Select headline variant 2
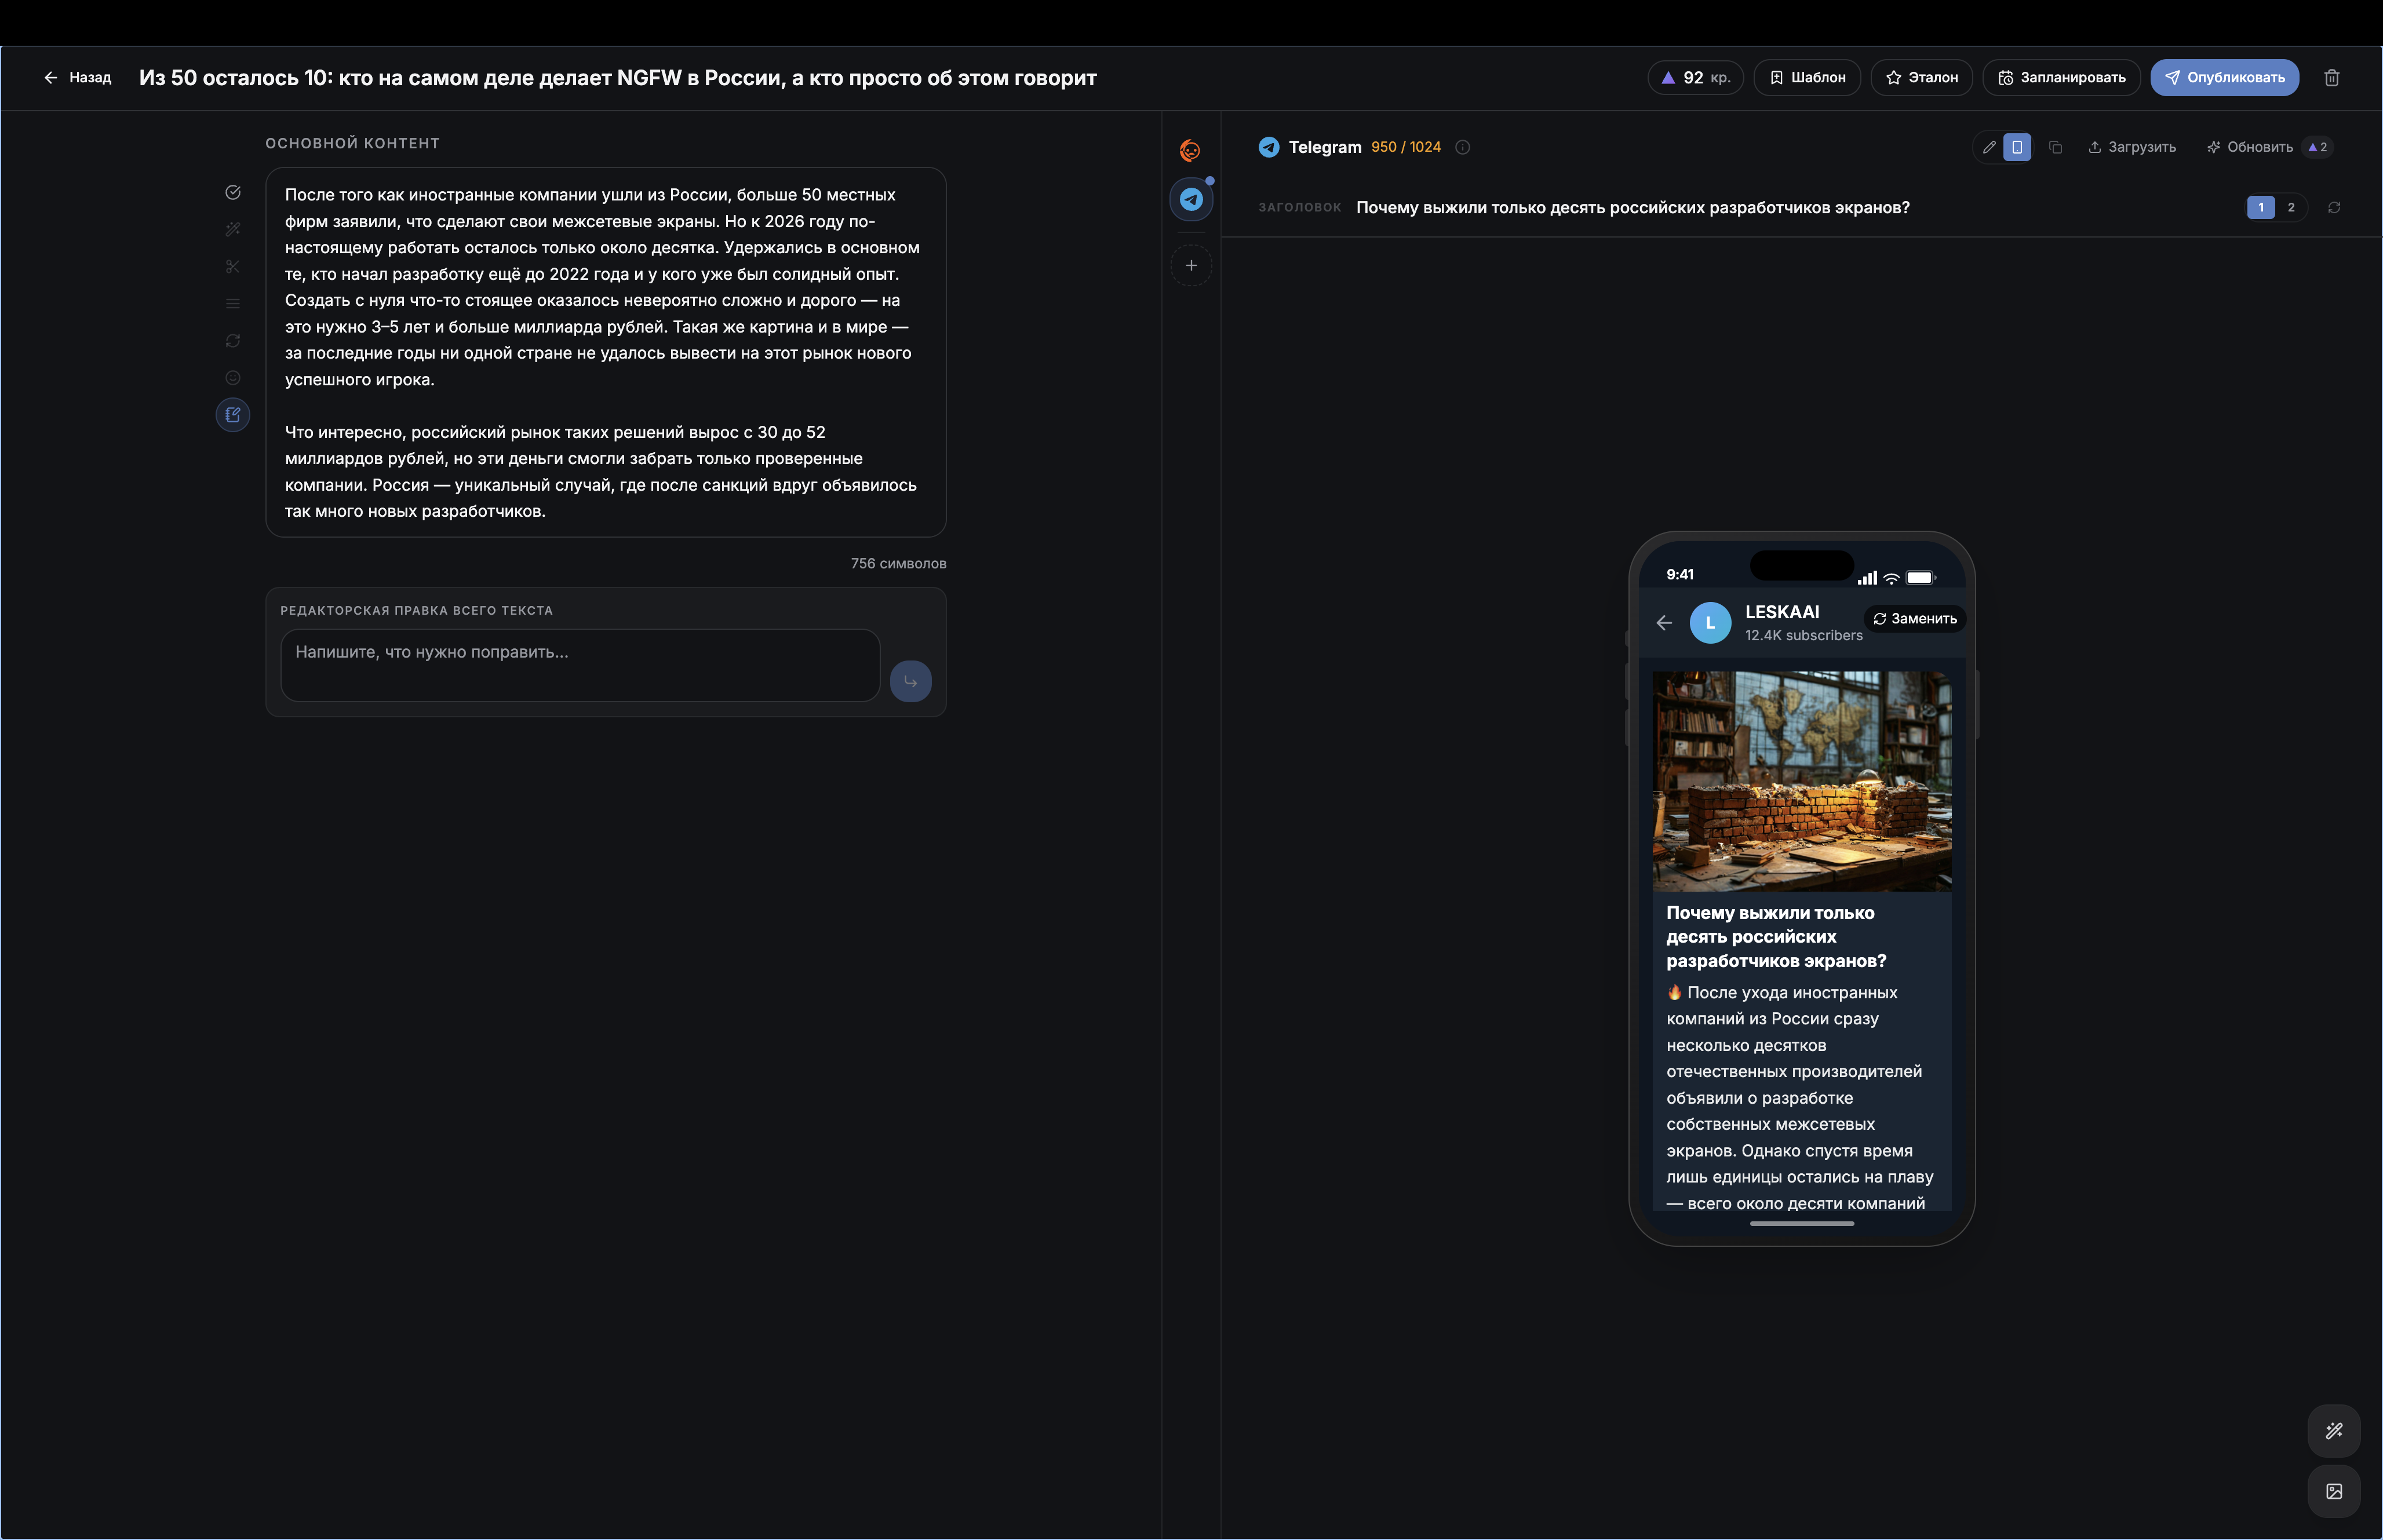Viewport: 2383px width, 1540px height. [2291, 208]
